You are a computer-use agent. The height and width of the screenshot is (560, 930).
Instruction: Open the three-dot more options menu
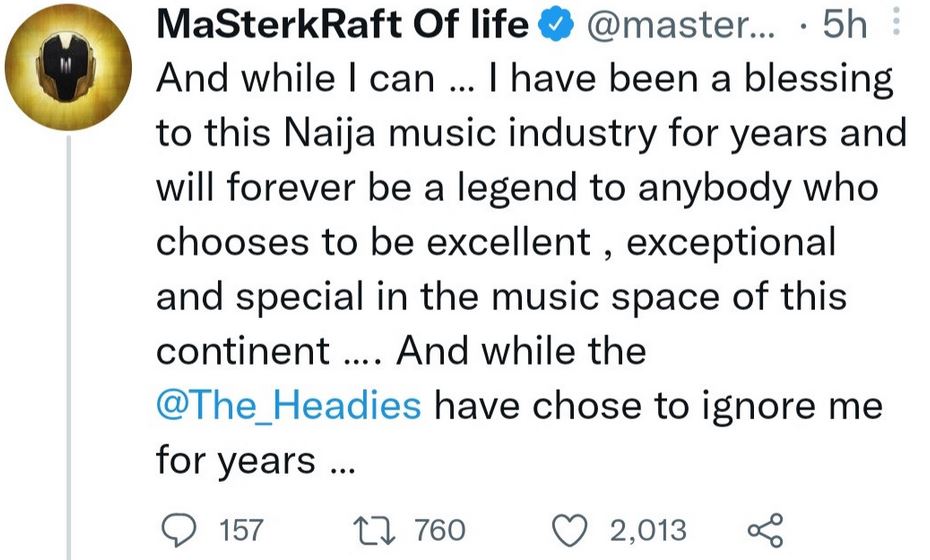click(x=896, y=24)
